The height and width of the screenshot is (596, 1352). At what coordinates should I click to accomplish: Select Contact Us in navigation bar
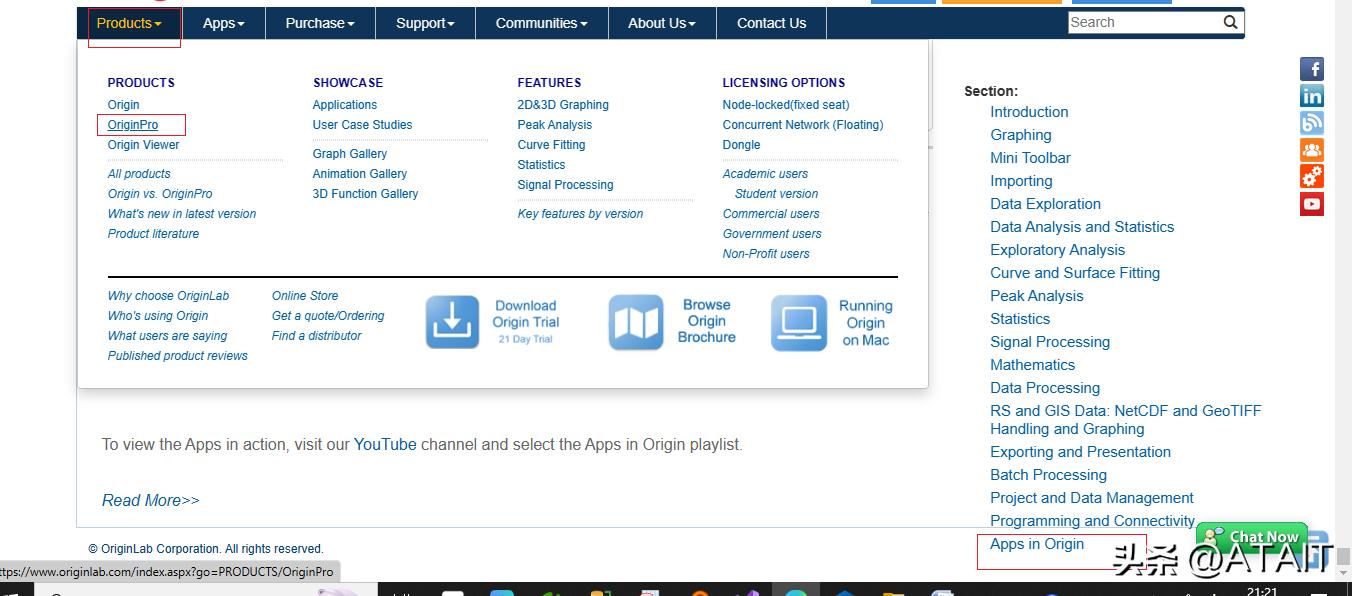point(771,23)
